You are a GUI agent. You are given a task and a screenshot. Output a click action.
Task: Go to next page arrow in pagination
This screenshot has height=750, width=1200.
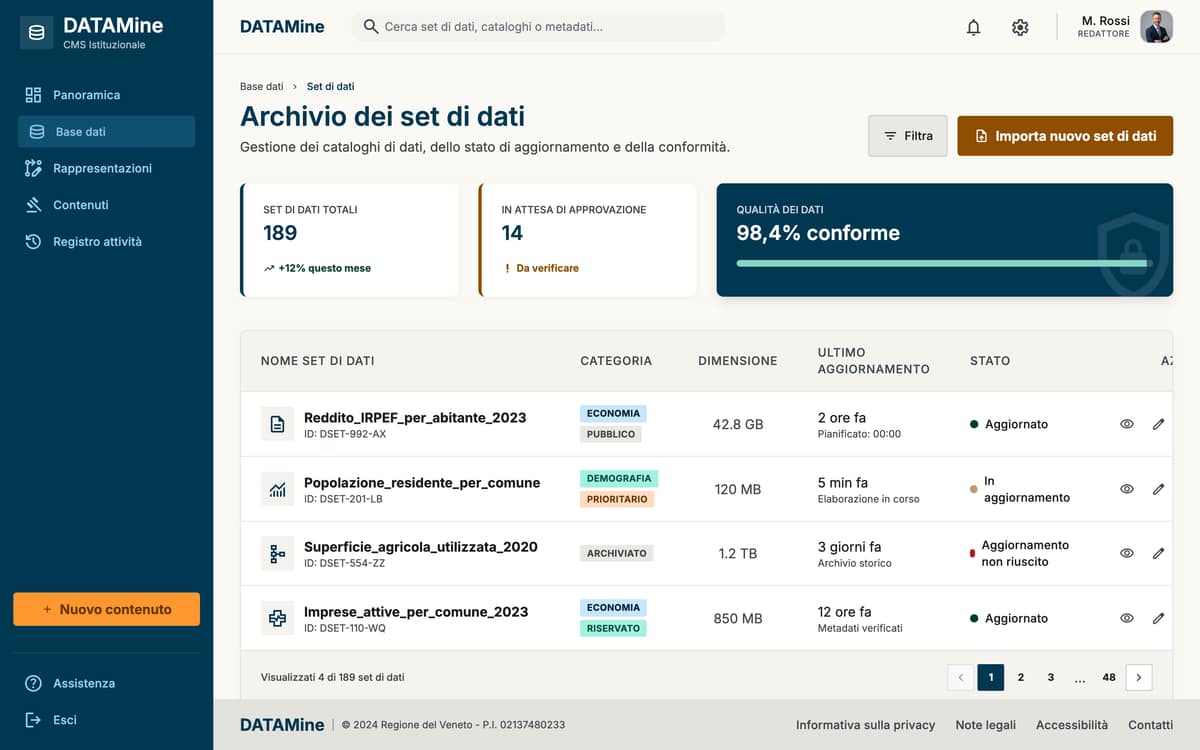pos(1139,677)
